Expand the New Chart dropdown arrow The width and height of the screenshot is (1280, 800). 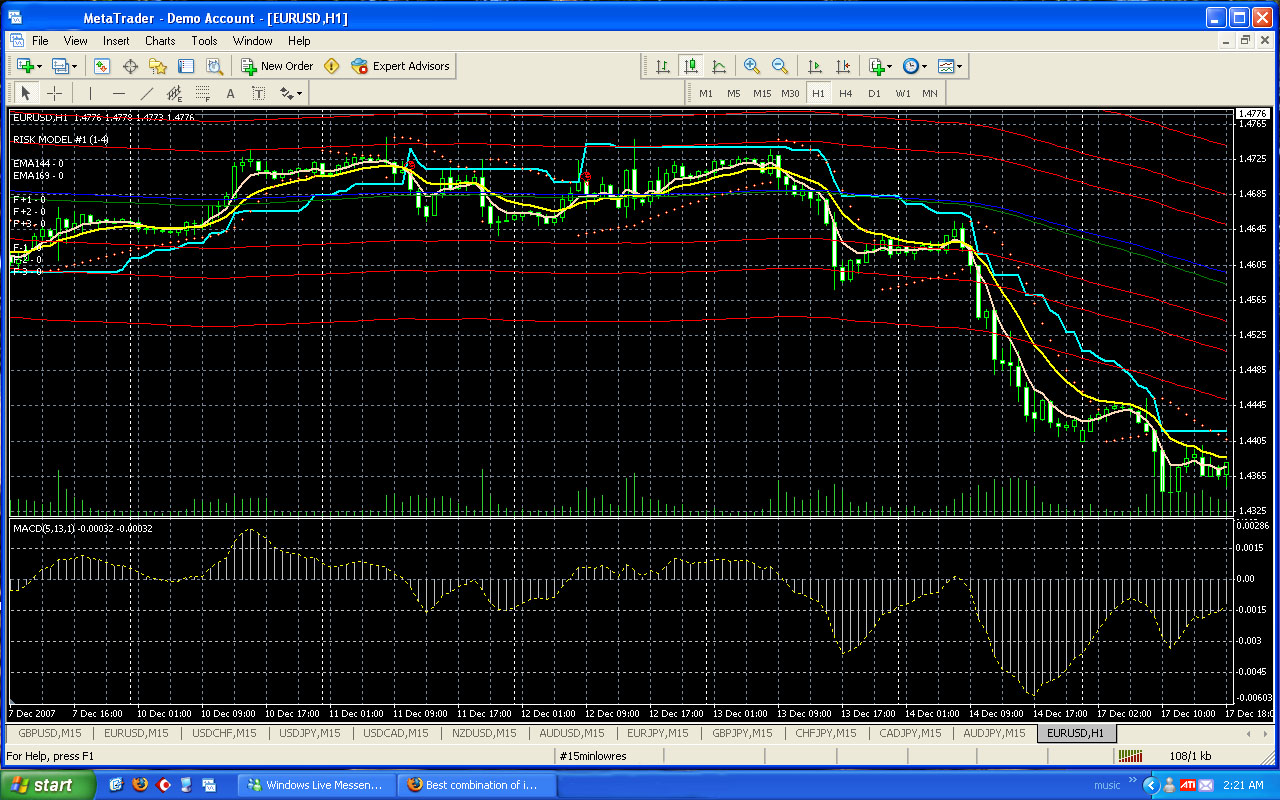39,66
